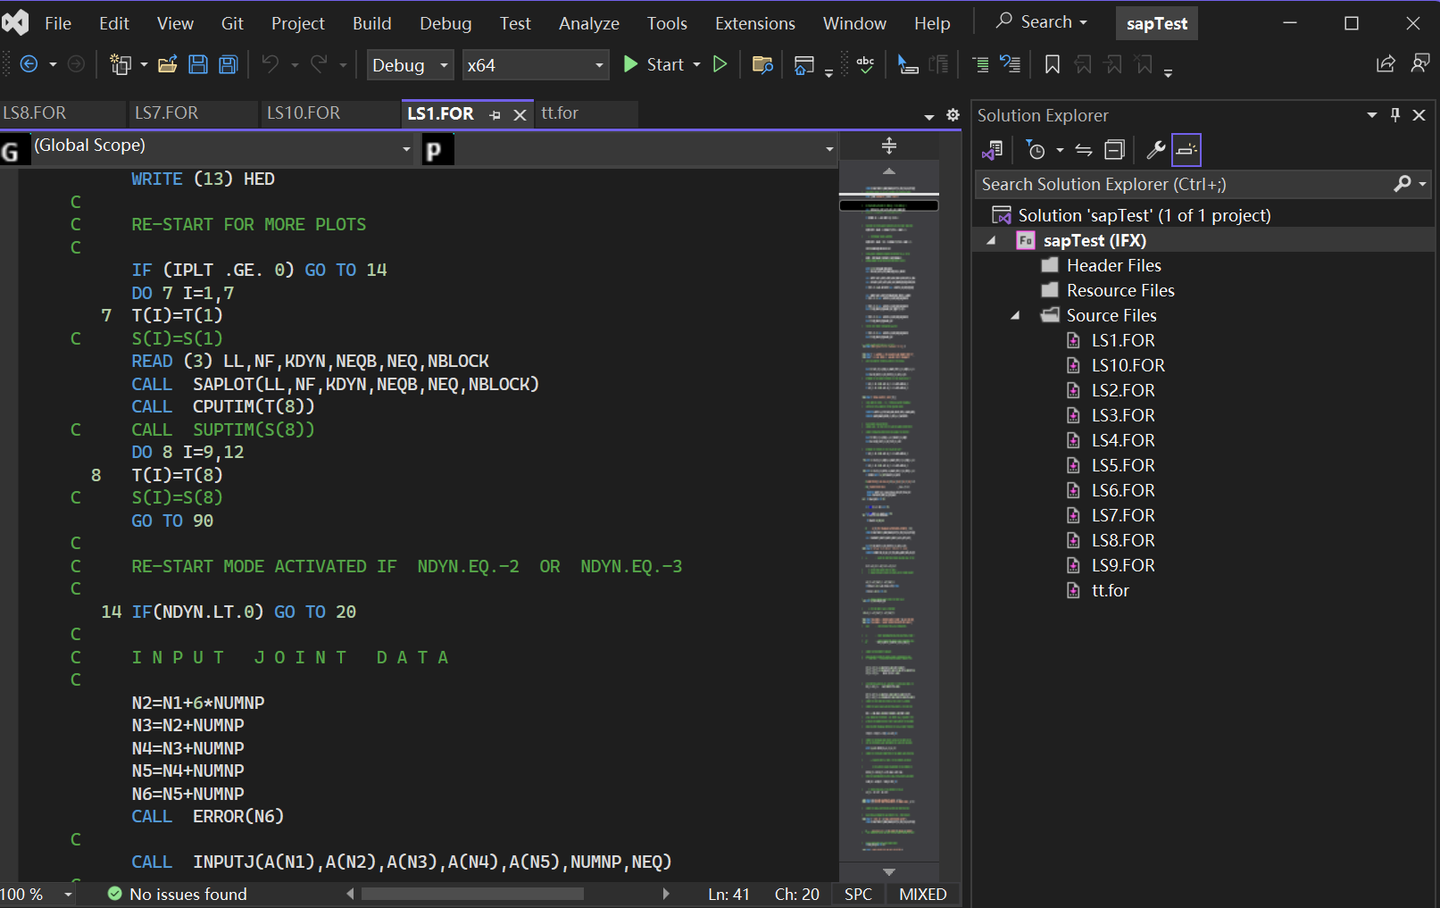Toggle Preview Selected Items button

(1186, 150)
